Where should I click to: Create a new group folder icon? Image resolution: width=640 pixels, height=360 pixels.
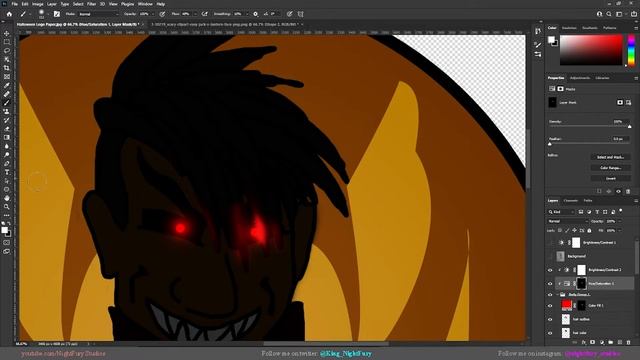[x=611, y=342]
